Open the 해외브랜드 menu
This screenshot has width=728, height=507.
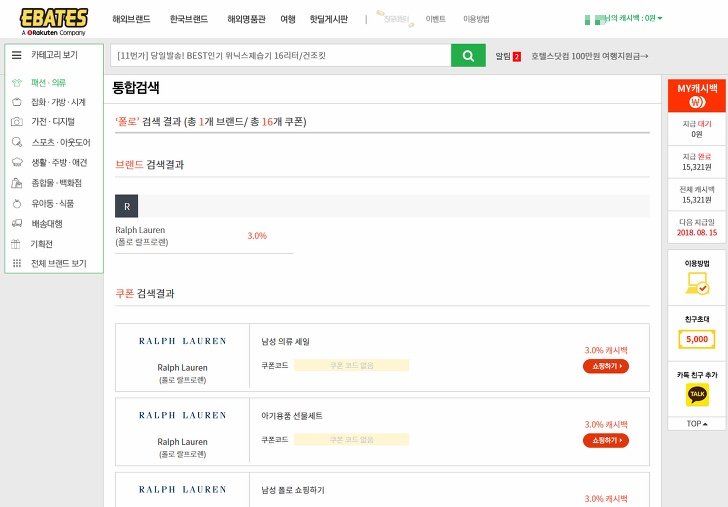131,19
